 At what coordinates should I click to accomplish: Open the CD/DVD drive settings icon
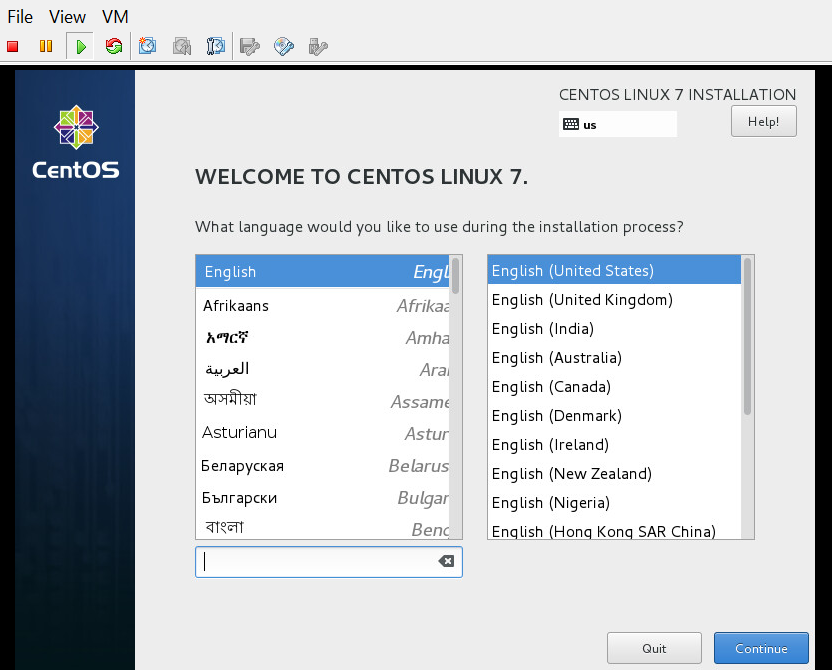click(x=284, y=46)
